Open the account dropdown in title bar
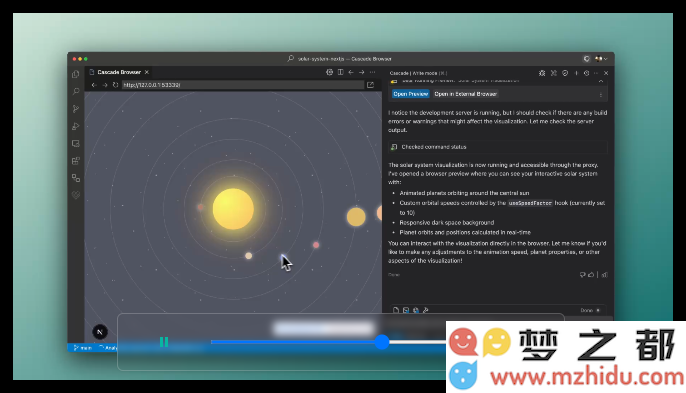 601,59
